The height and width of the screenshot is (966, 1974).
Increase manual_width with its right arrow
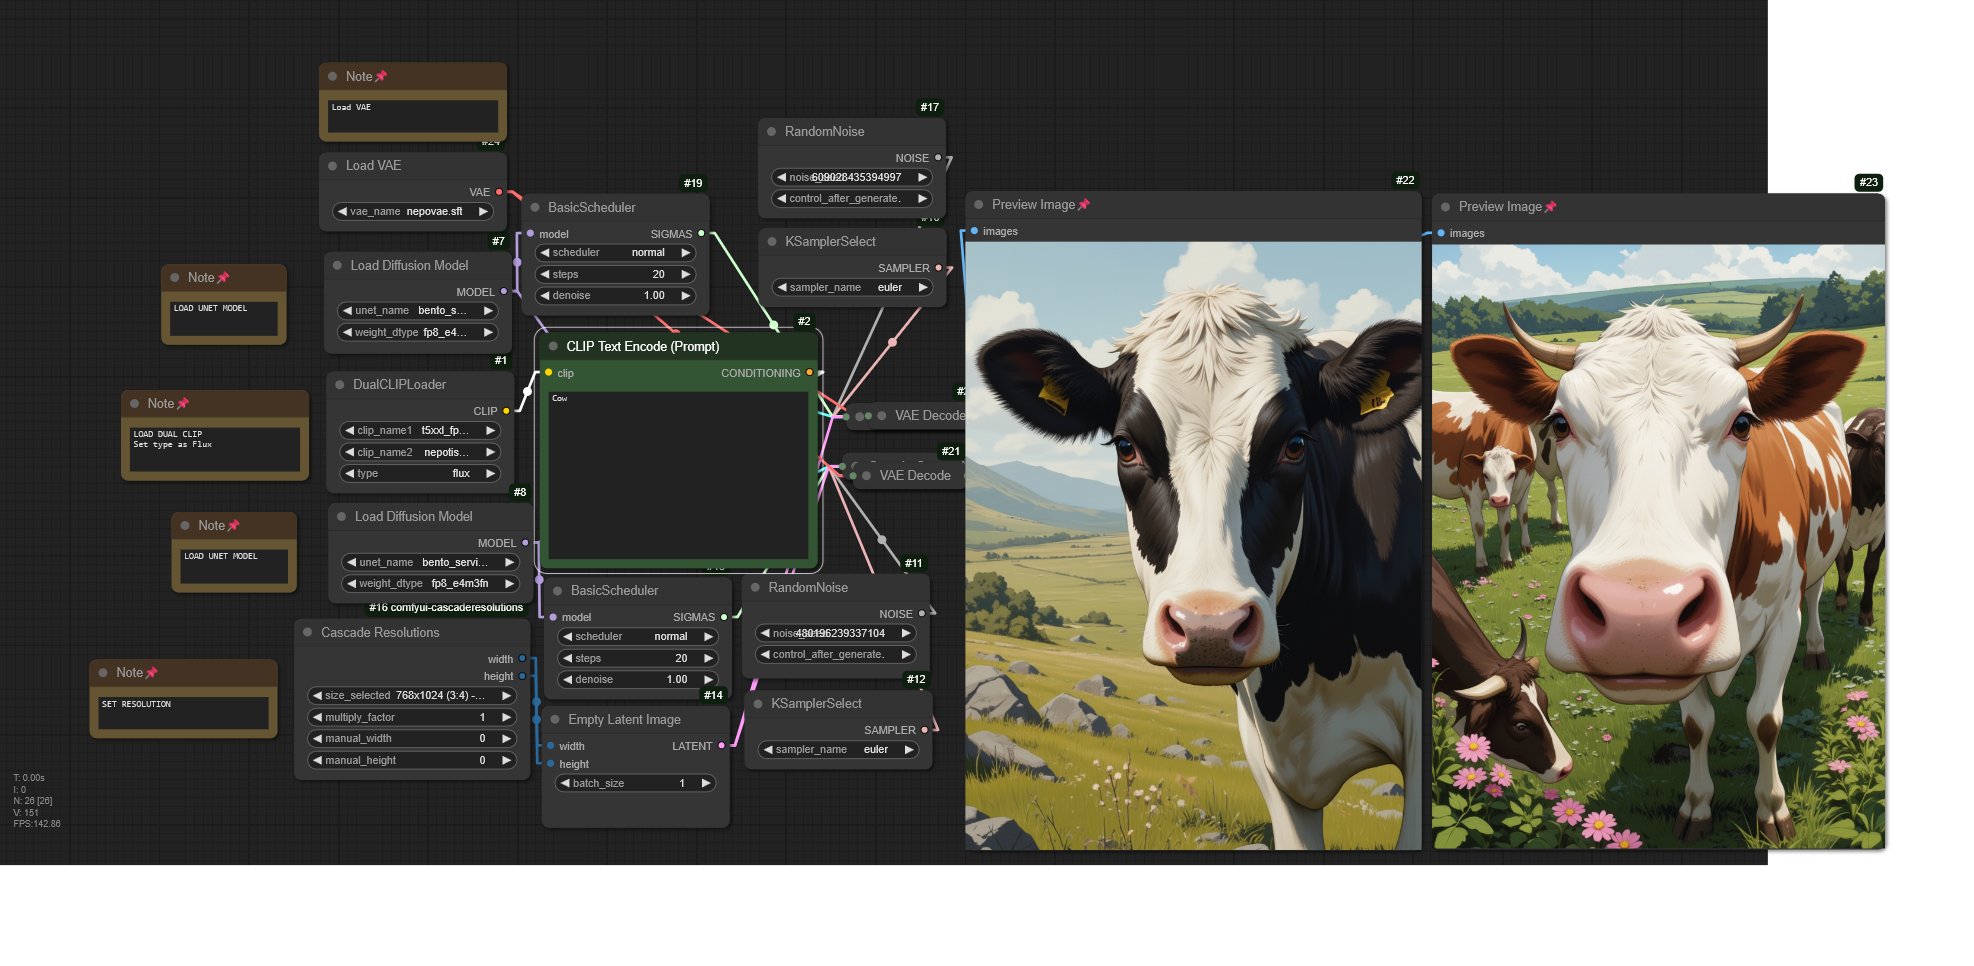(x=506, y=738)
